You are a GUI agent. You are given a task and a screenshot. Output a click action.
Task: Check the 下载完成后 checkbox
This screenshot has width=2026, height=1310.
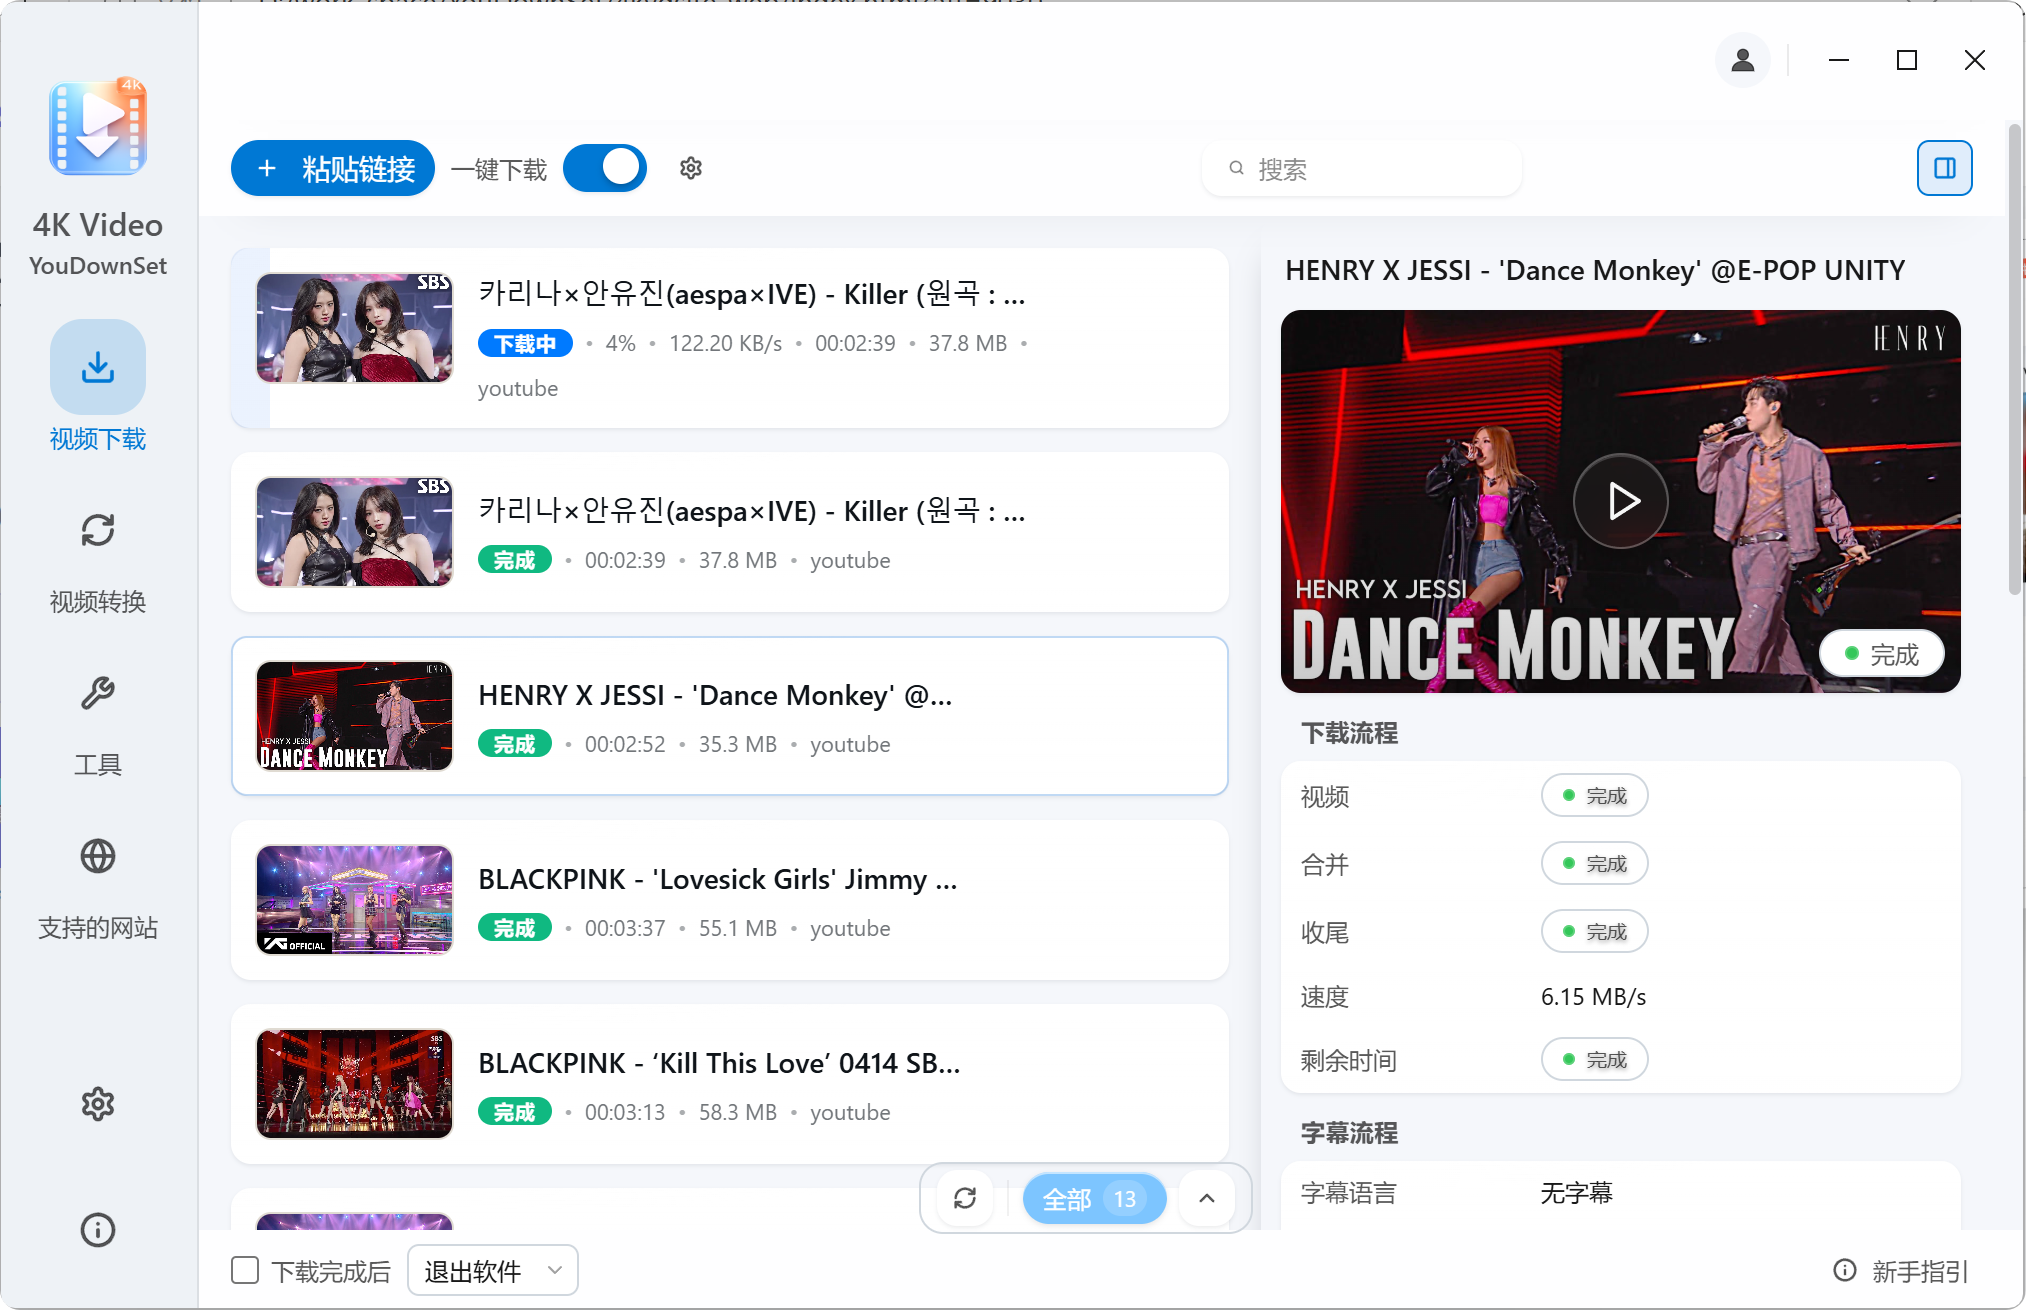point(244,1269)
